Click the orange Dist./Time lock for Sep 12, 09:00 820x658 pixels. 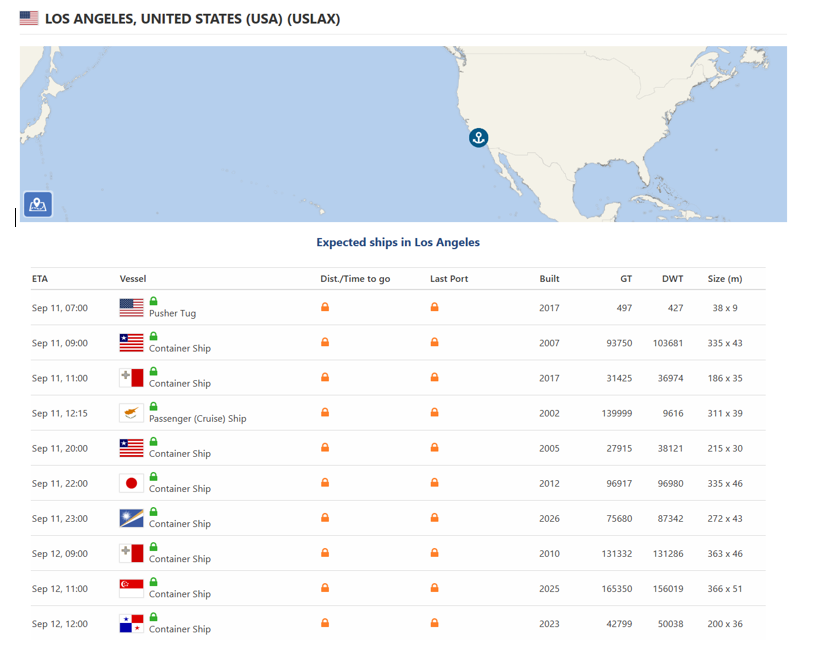[x=325, y=552]
